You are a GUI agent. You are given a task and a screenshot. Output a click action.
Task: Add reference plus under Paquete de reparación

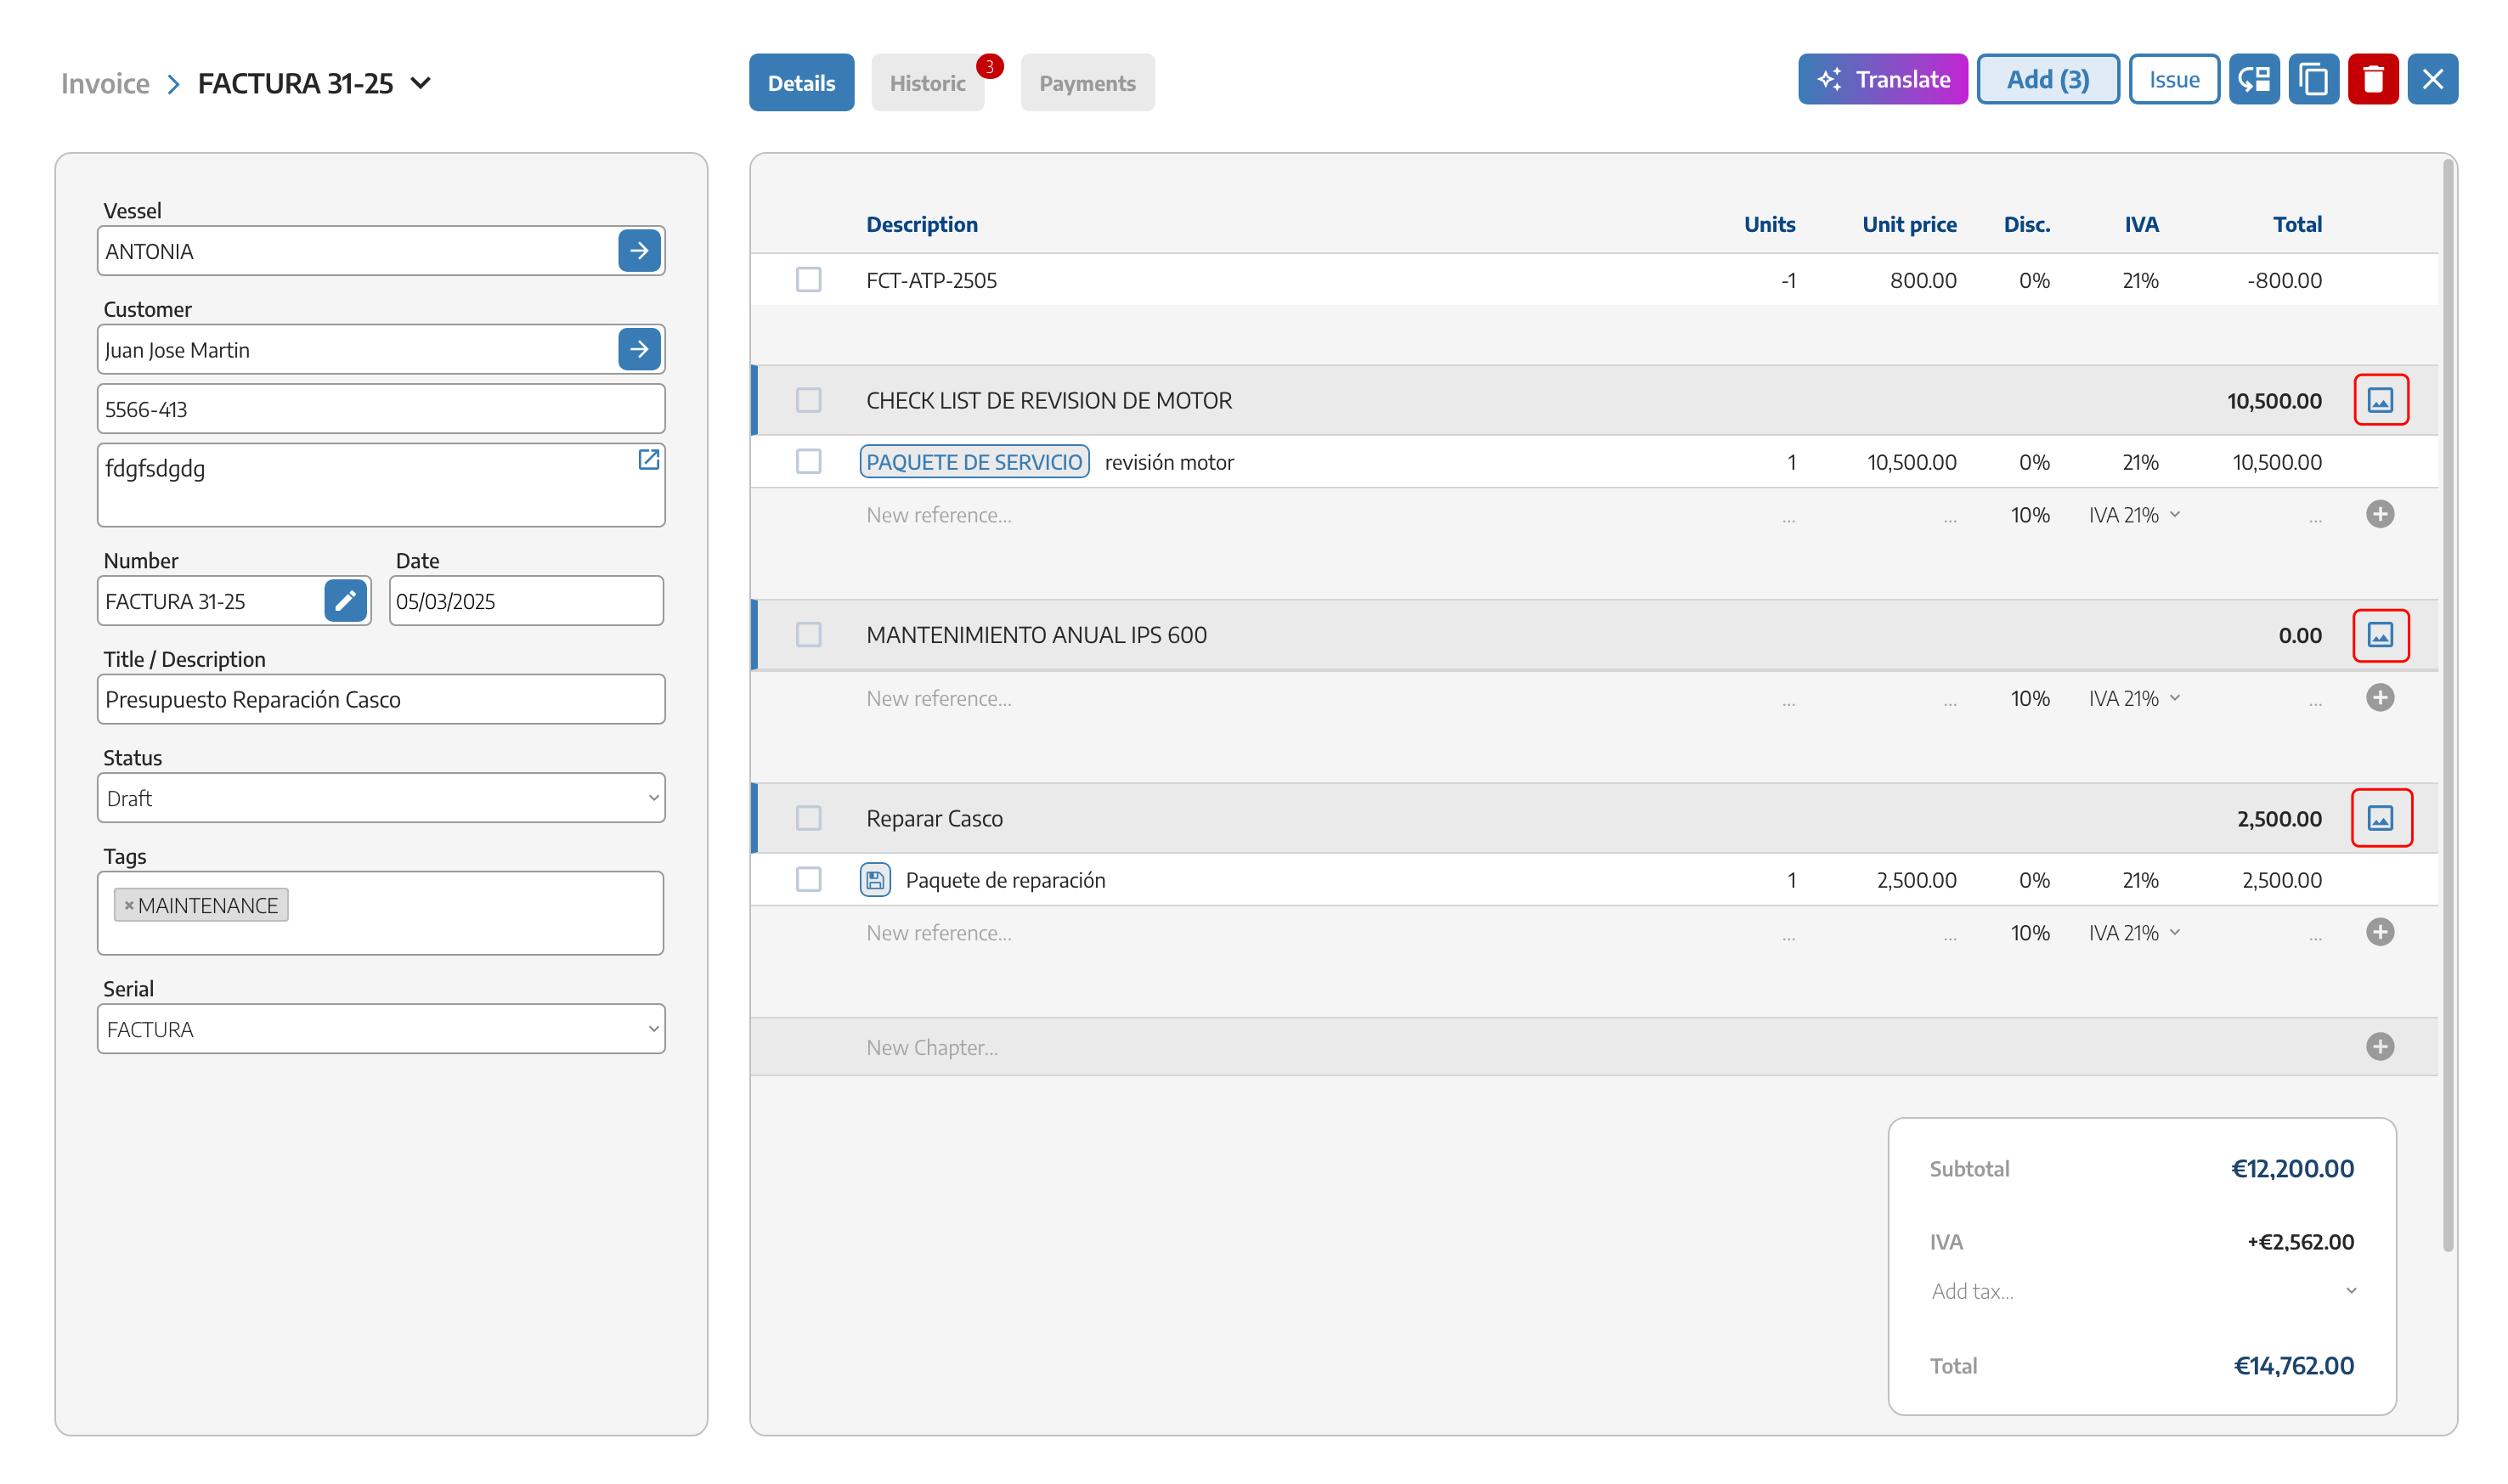(2380, 932)
